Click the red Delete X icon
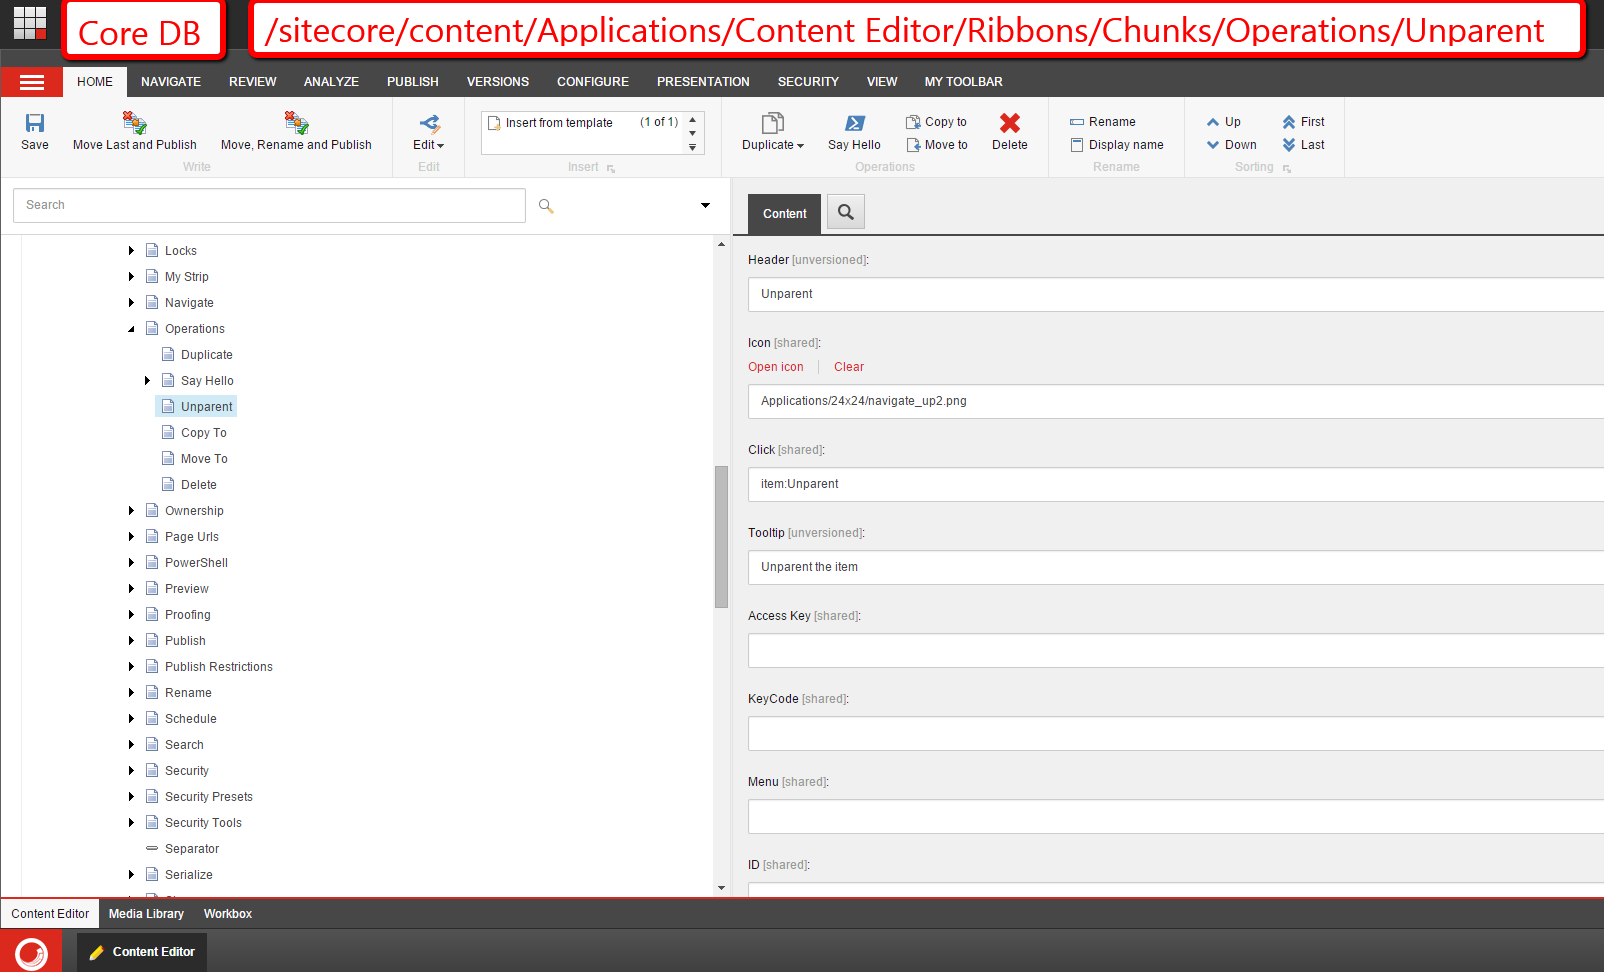 click(1010, 123)
